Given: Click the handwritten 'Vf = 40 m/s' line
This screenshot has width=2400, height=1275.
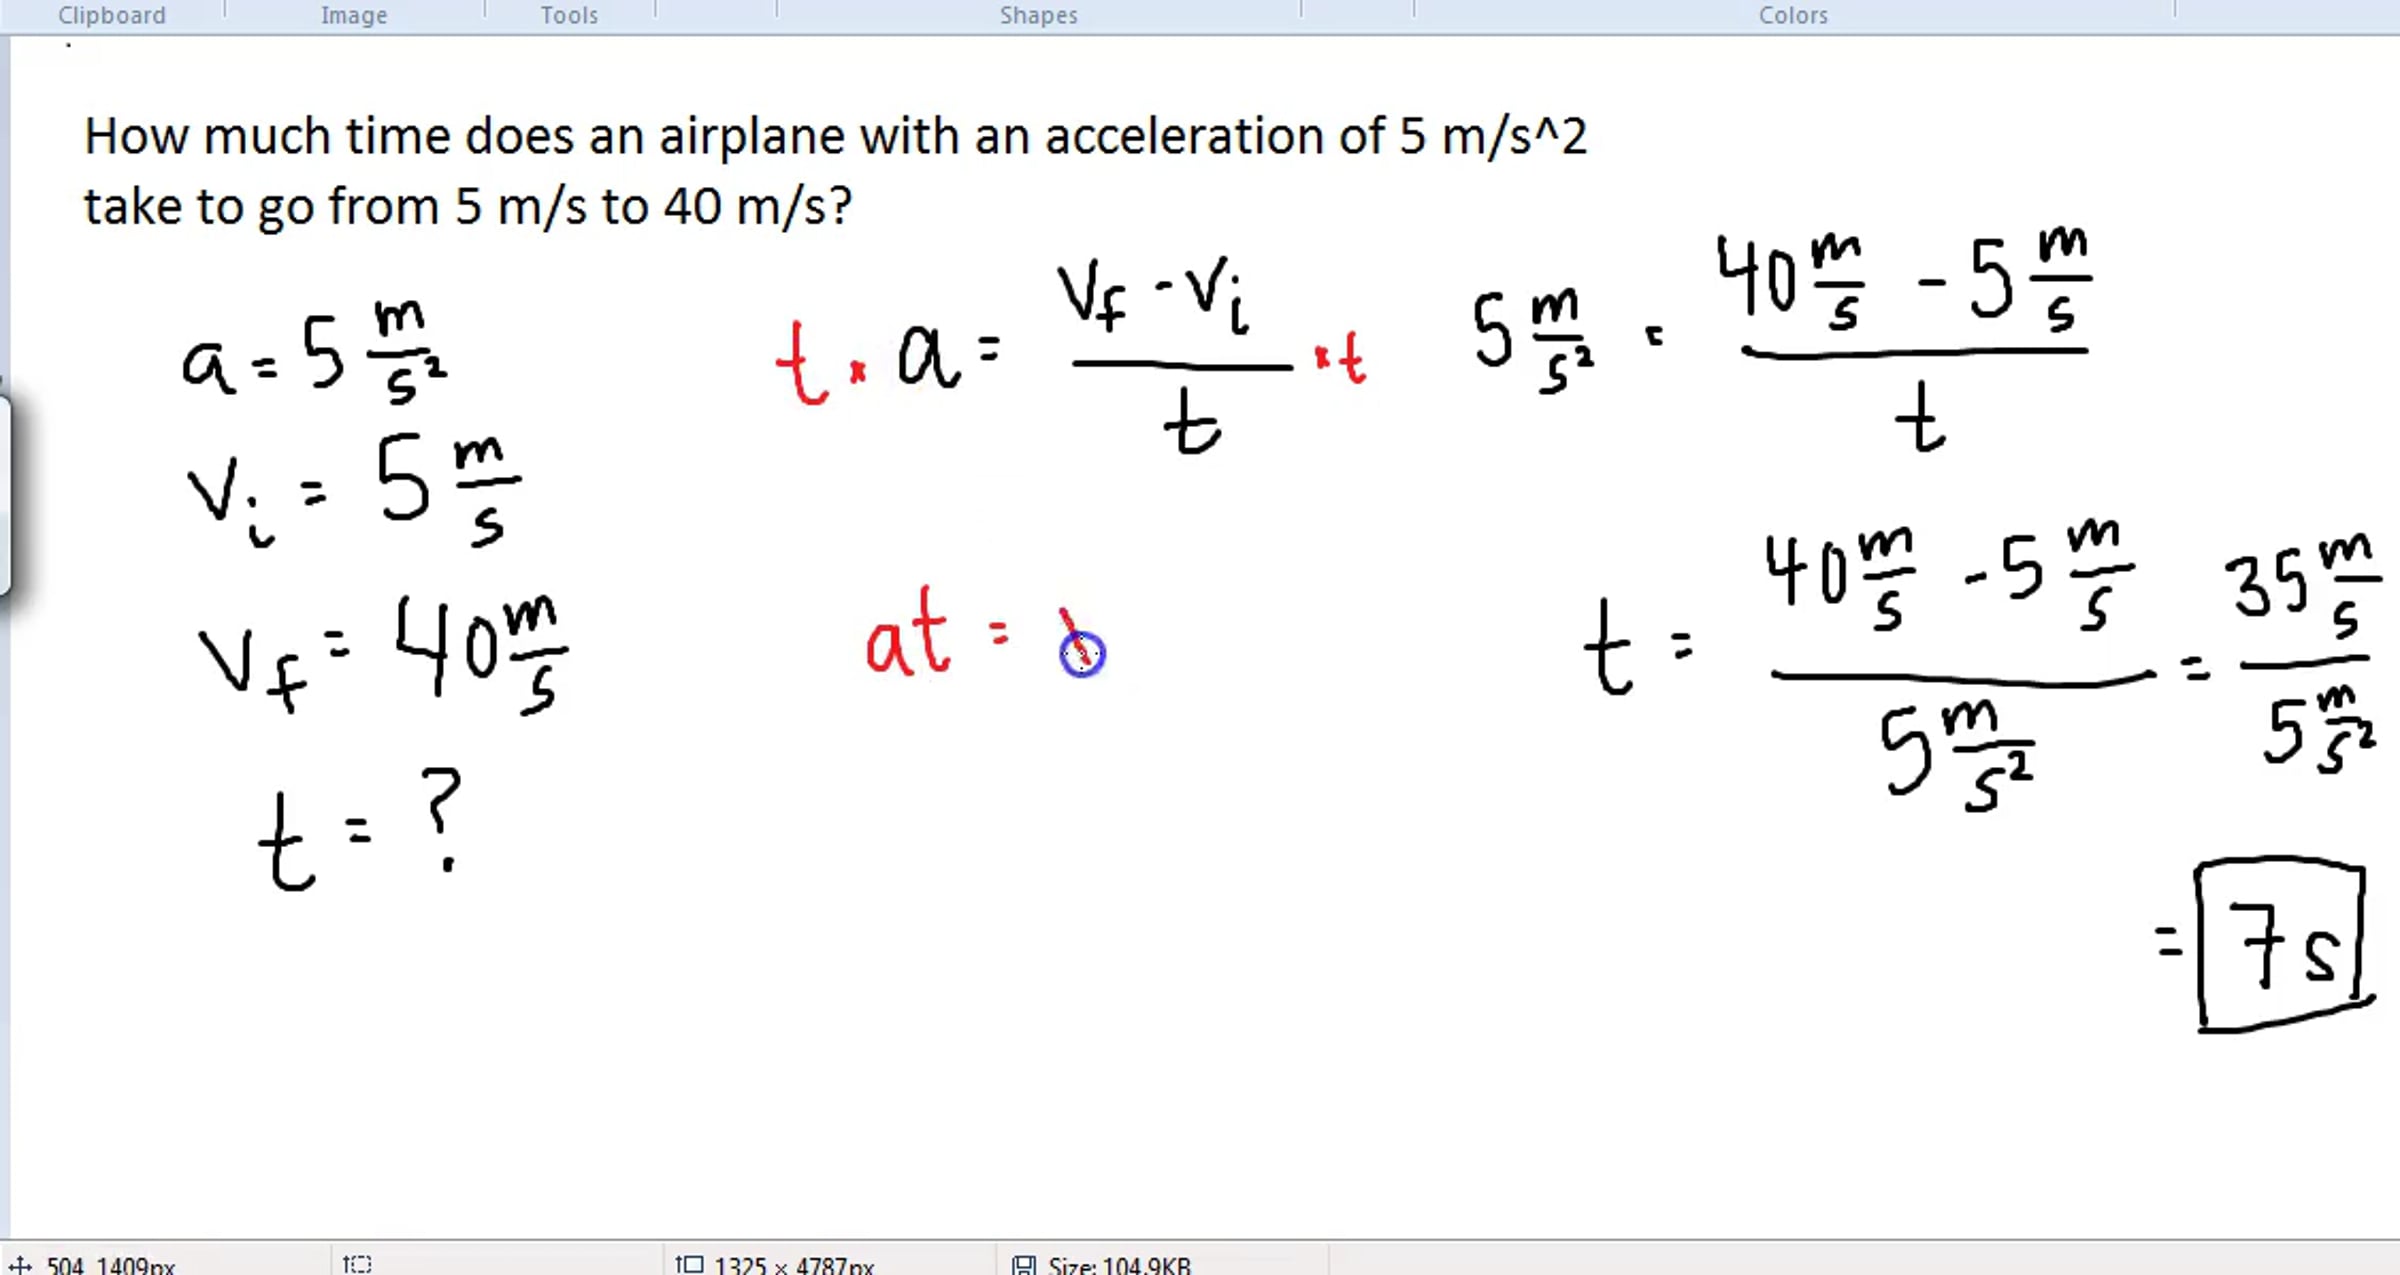Looking at the screenshot, I should [383, 655].
